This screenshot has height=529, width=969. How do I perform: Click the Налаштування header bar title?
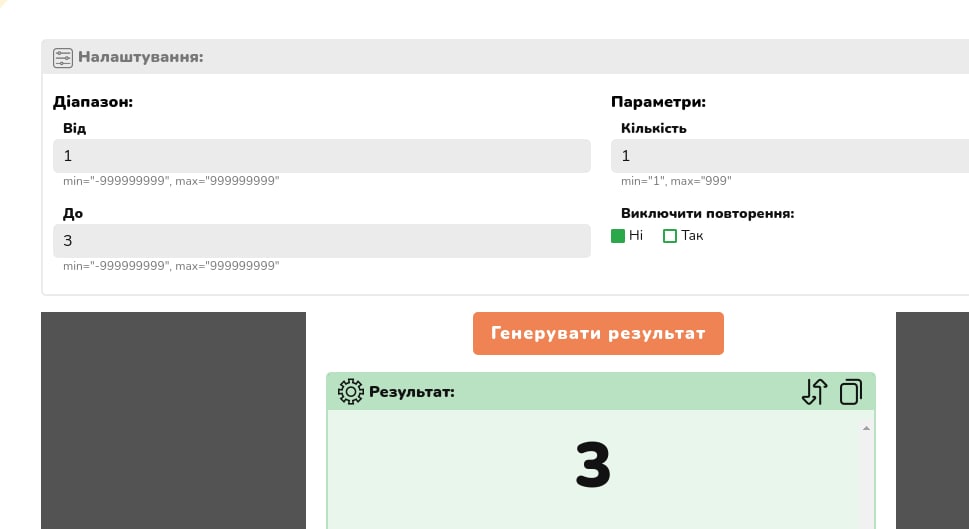pos(141,57)
